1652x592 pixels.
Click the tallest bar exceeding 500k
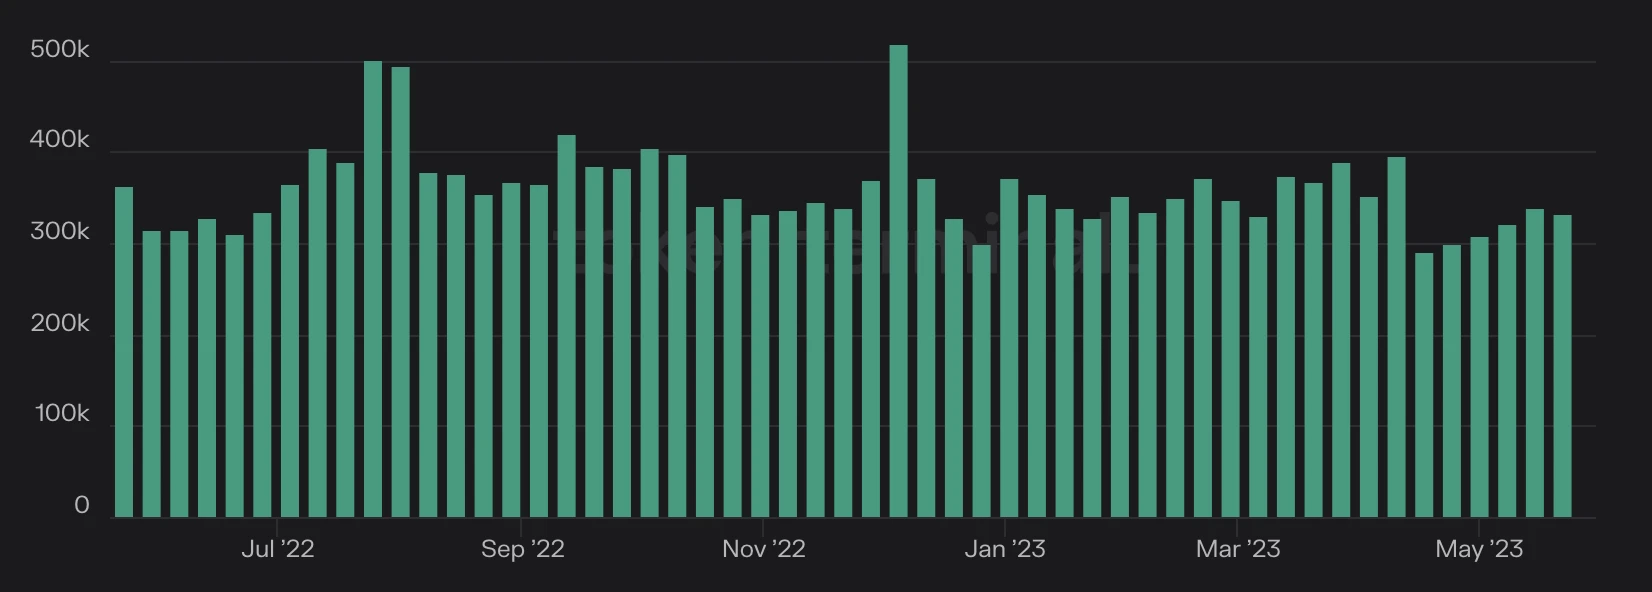[898, 281]
